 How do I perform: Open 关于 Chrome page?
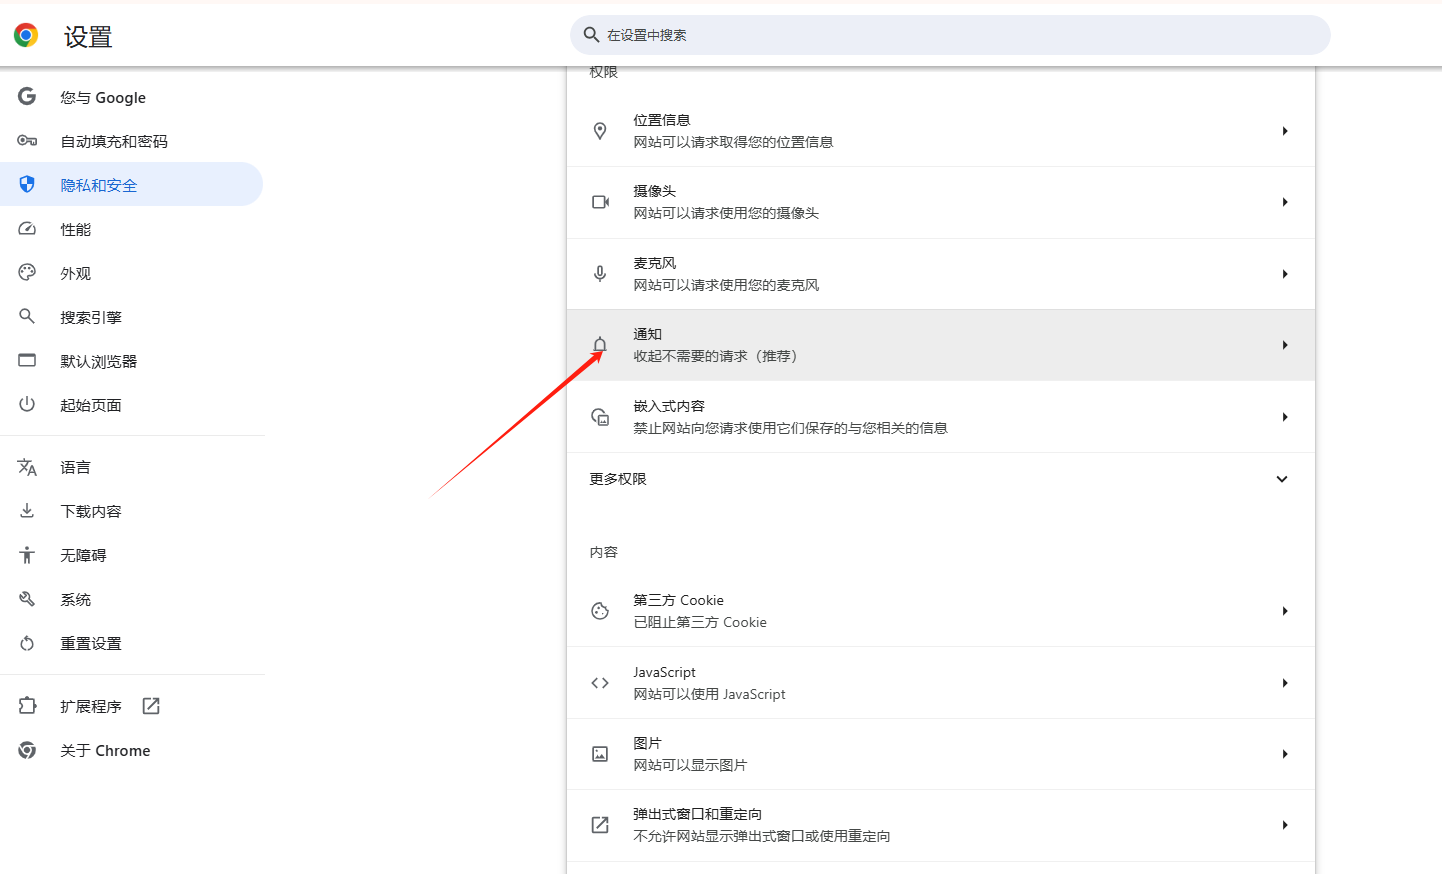pos(131,750)
